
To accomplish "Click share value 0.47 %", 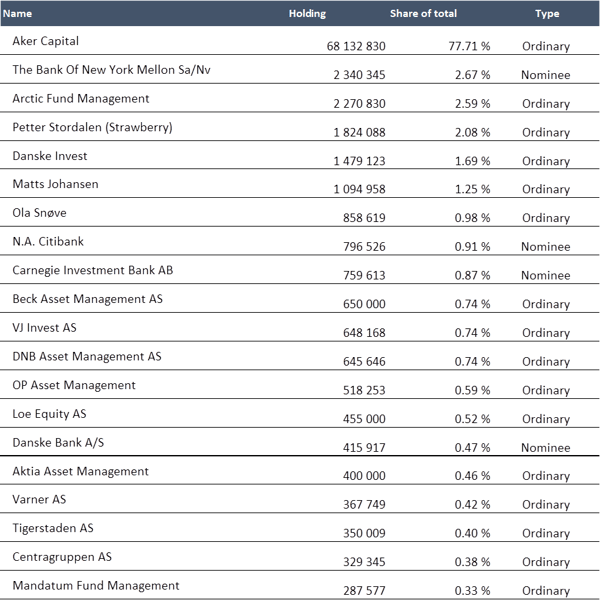I will [x=473, y=448].
